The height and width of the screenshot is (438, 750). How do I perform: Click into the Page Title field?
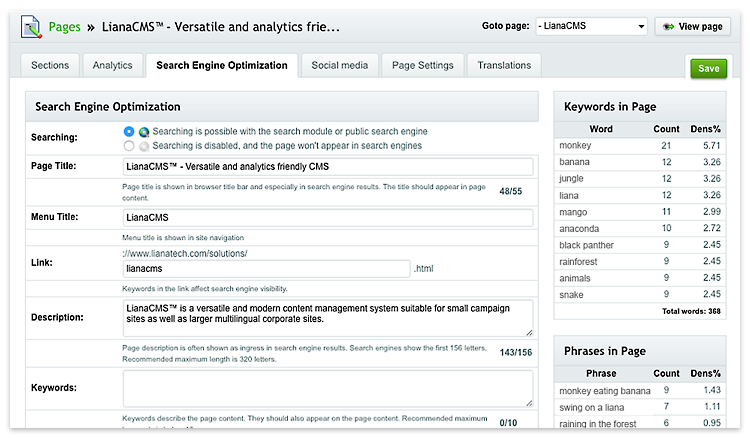328,167
